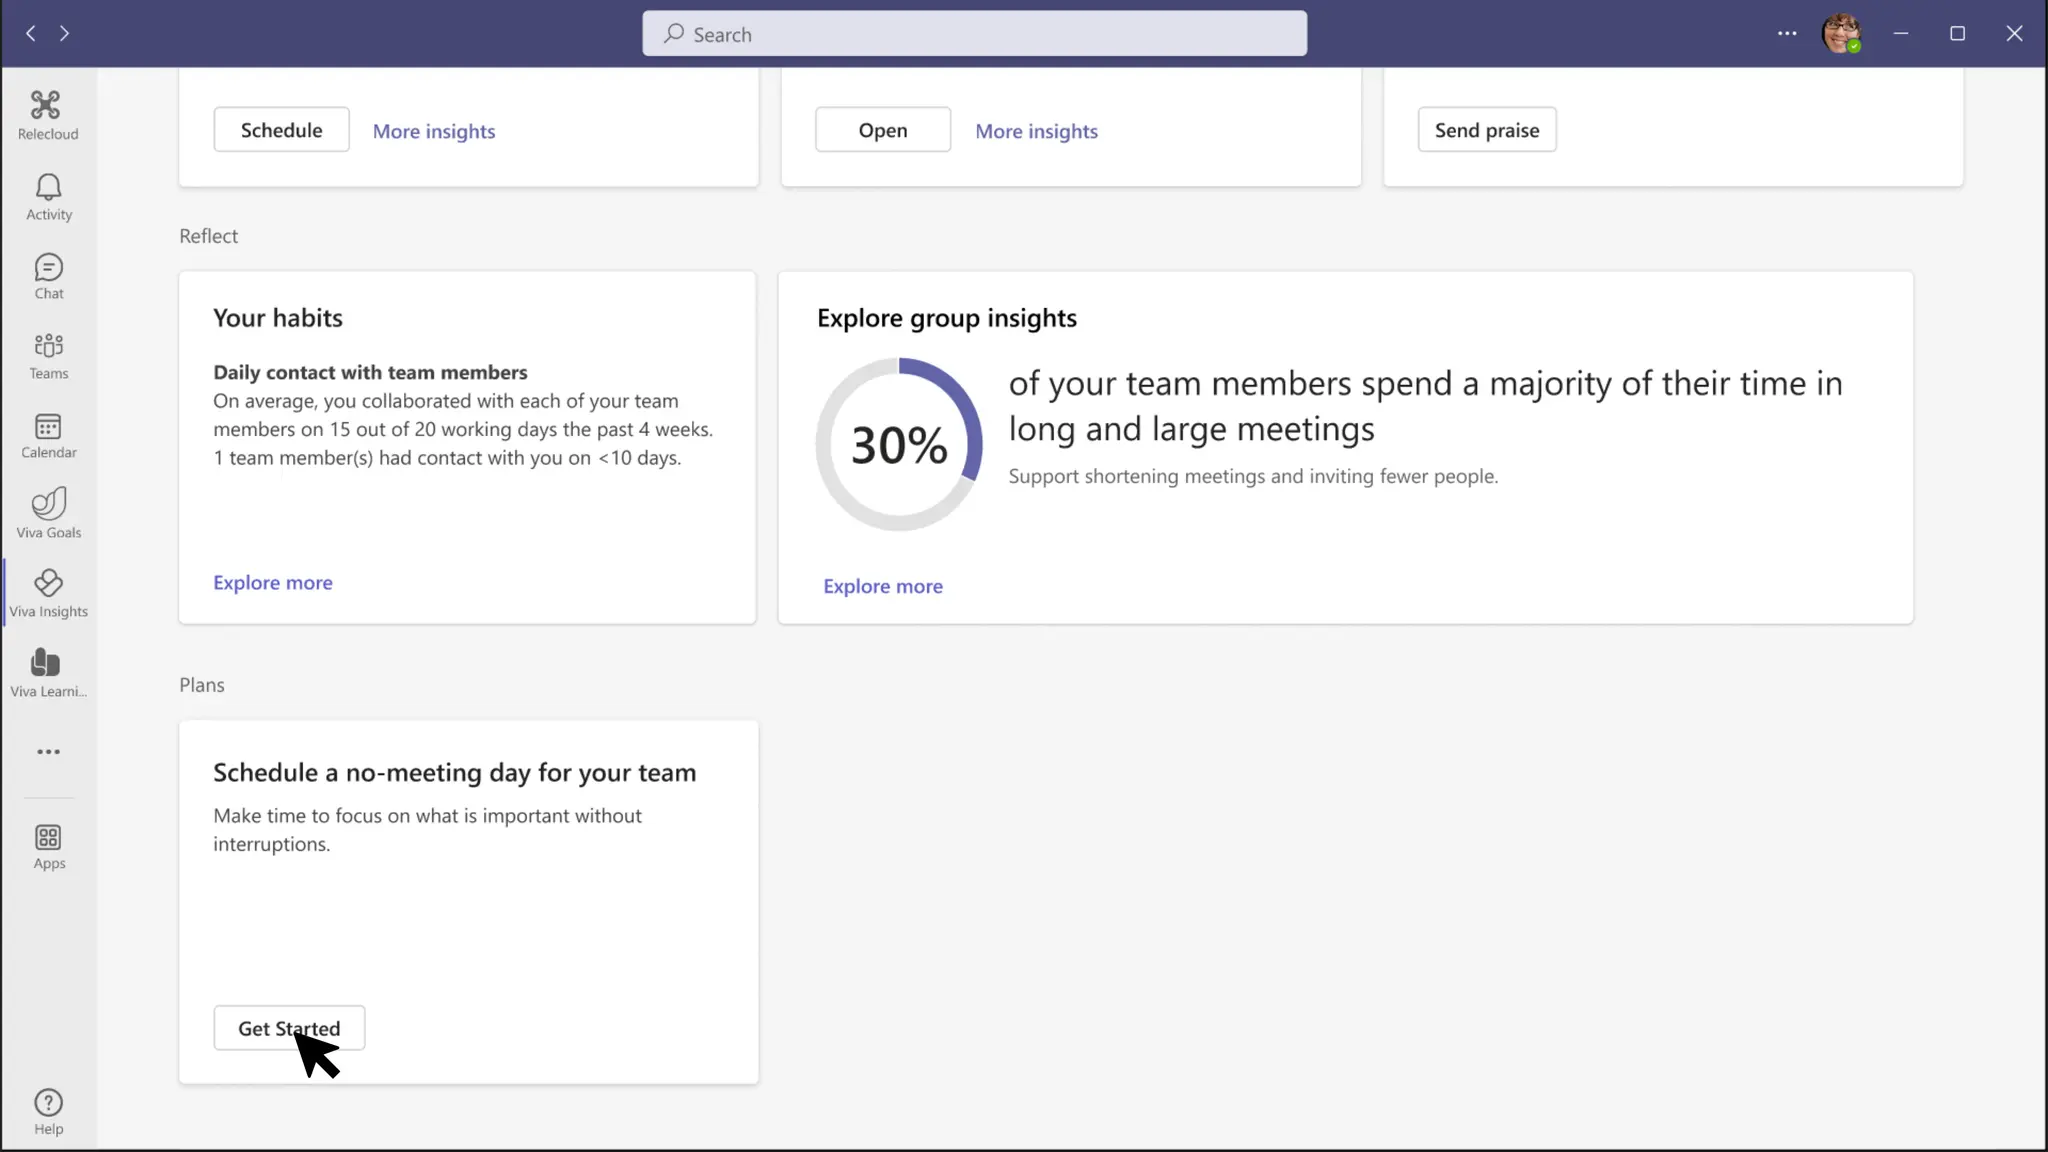Open the Calendar app icon
Screen dimensions: 2048x1152
point(48,435)
